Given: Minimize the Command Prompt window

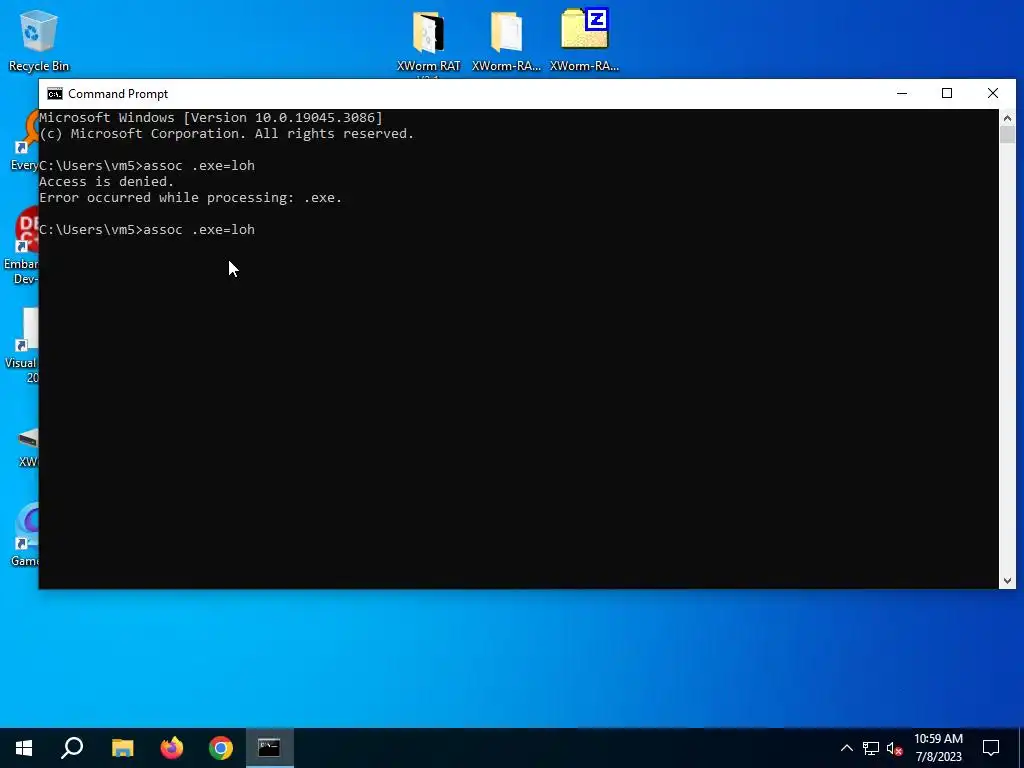Looking at the screenshot, I should [x=902, y=93].
